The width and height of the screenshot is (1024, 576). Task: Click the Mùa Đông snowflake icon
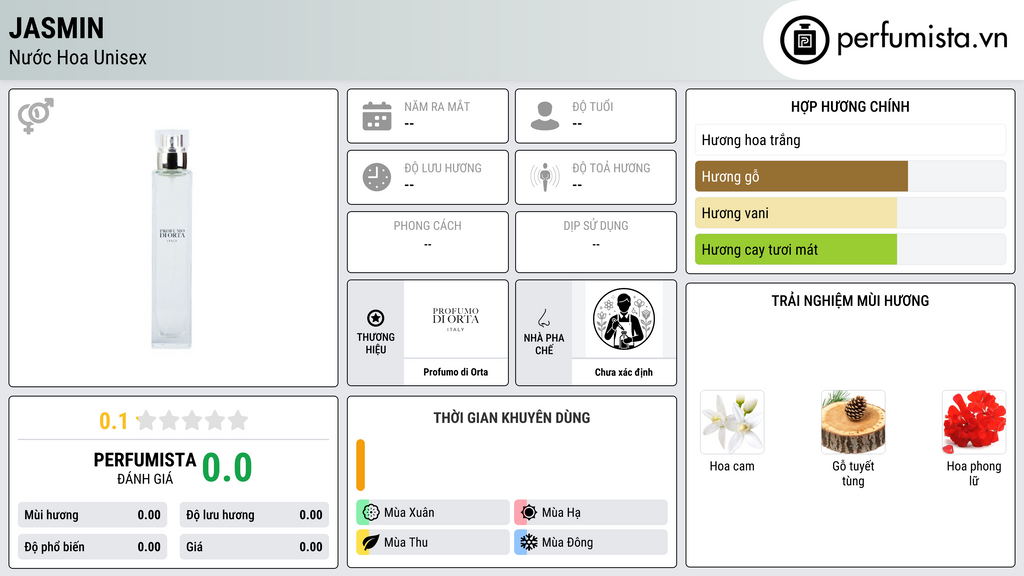529,542
